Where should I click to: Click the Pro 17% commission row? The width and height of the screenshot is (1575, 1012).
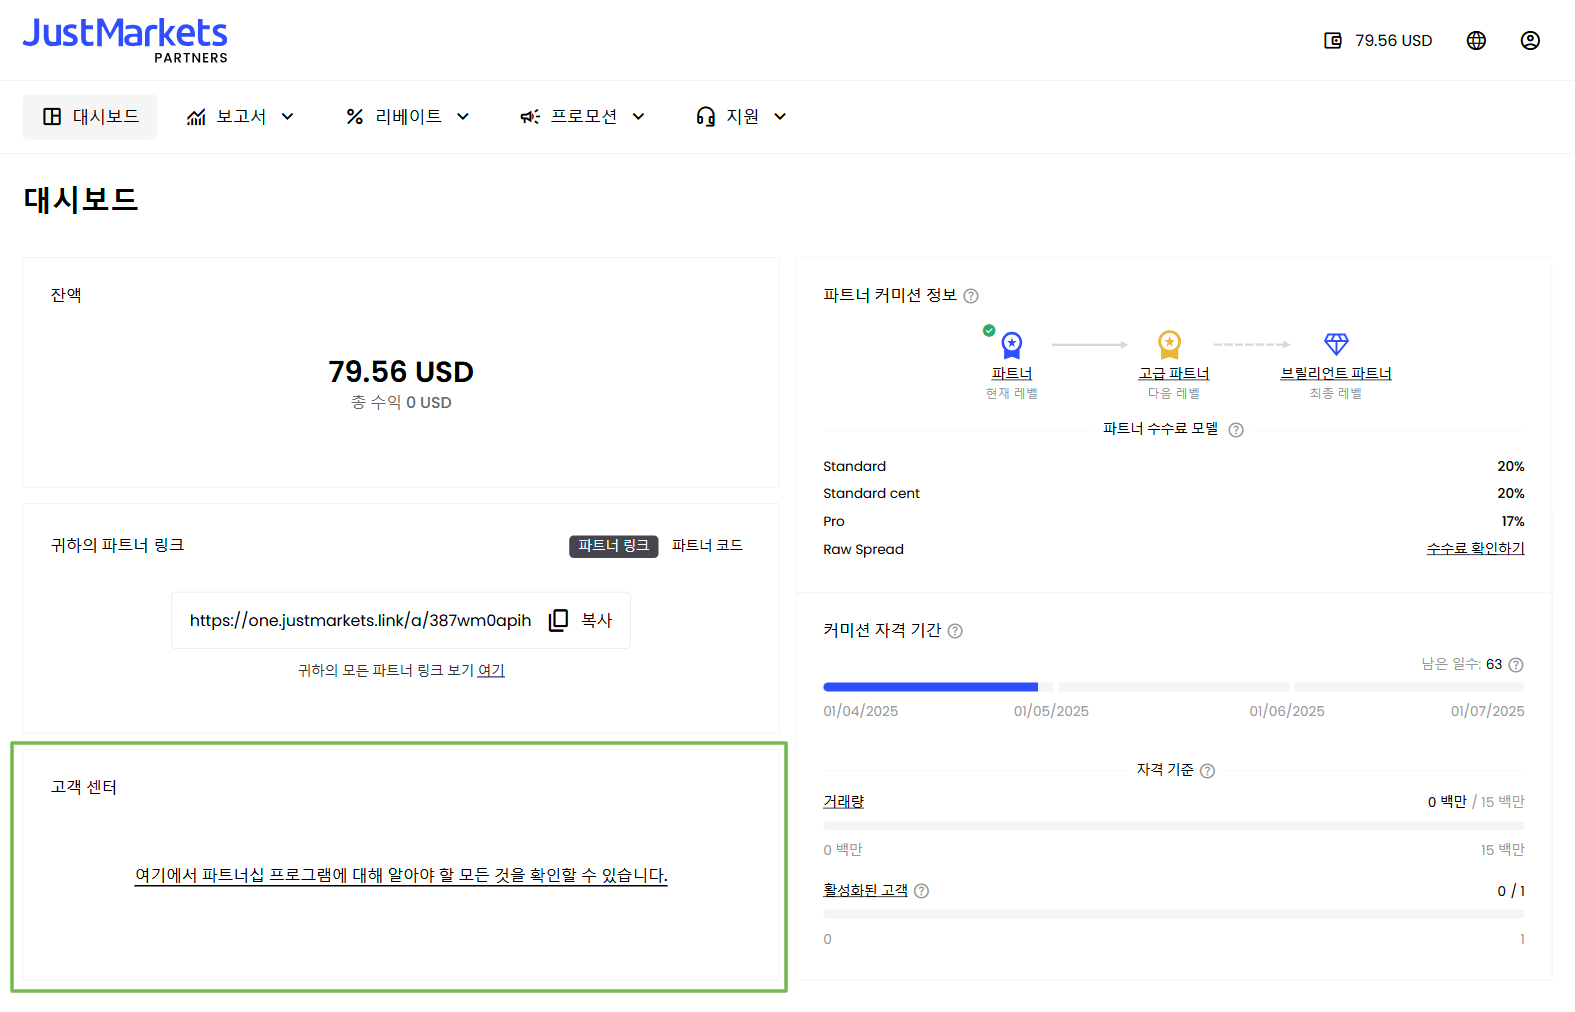click(1174, 522)
